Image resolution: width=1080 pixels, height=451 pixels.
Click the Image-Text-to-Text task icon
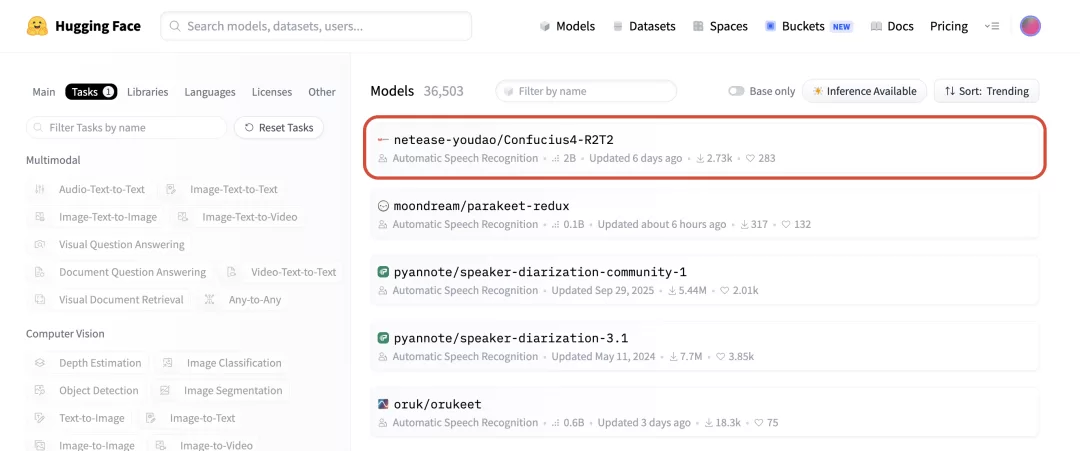point(171,189)
